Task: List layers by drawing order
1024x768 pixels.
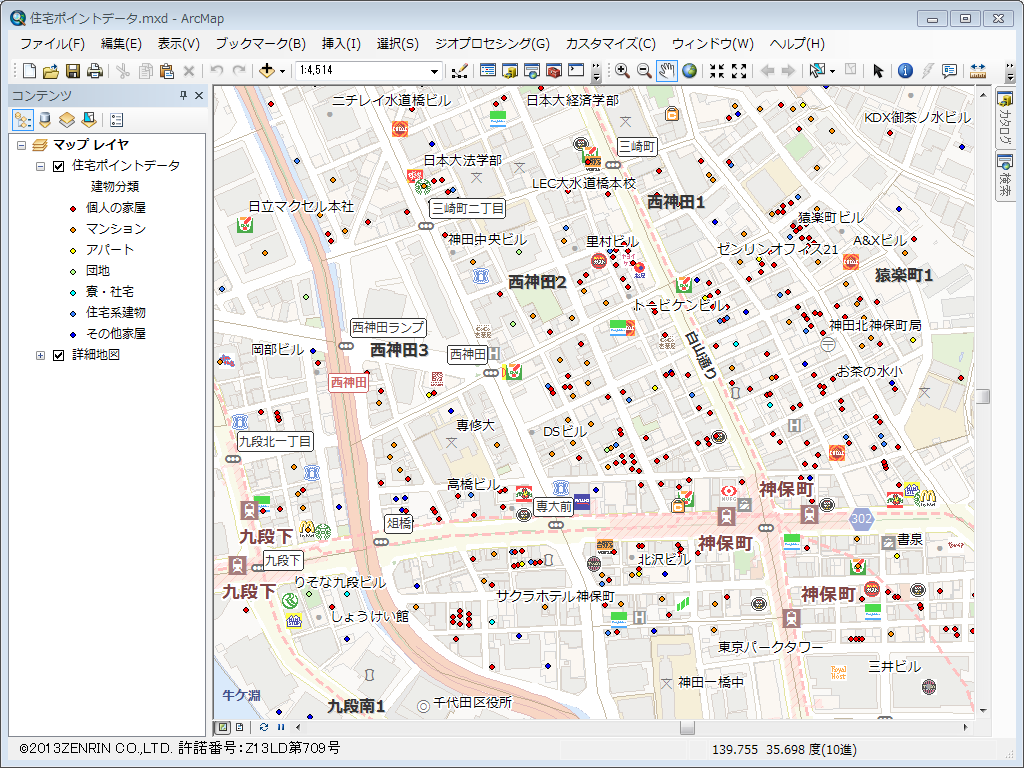Action: 23,120
